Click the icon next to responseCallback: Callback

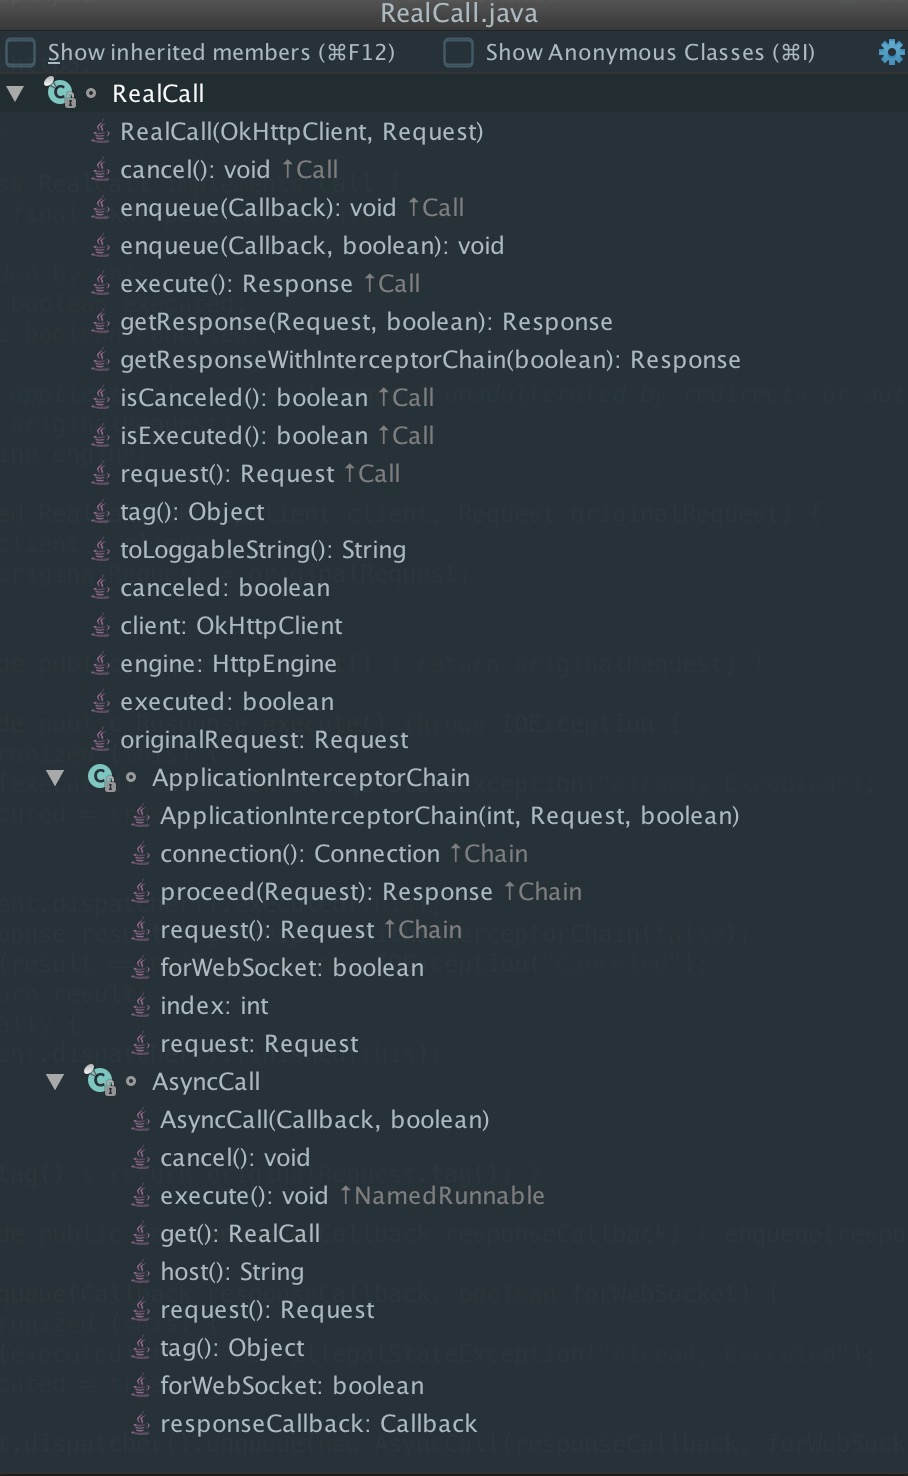point(141,1423)
